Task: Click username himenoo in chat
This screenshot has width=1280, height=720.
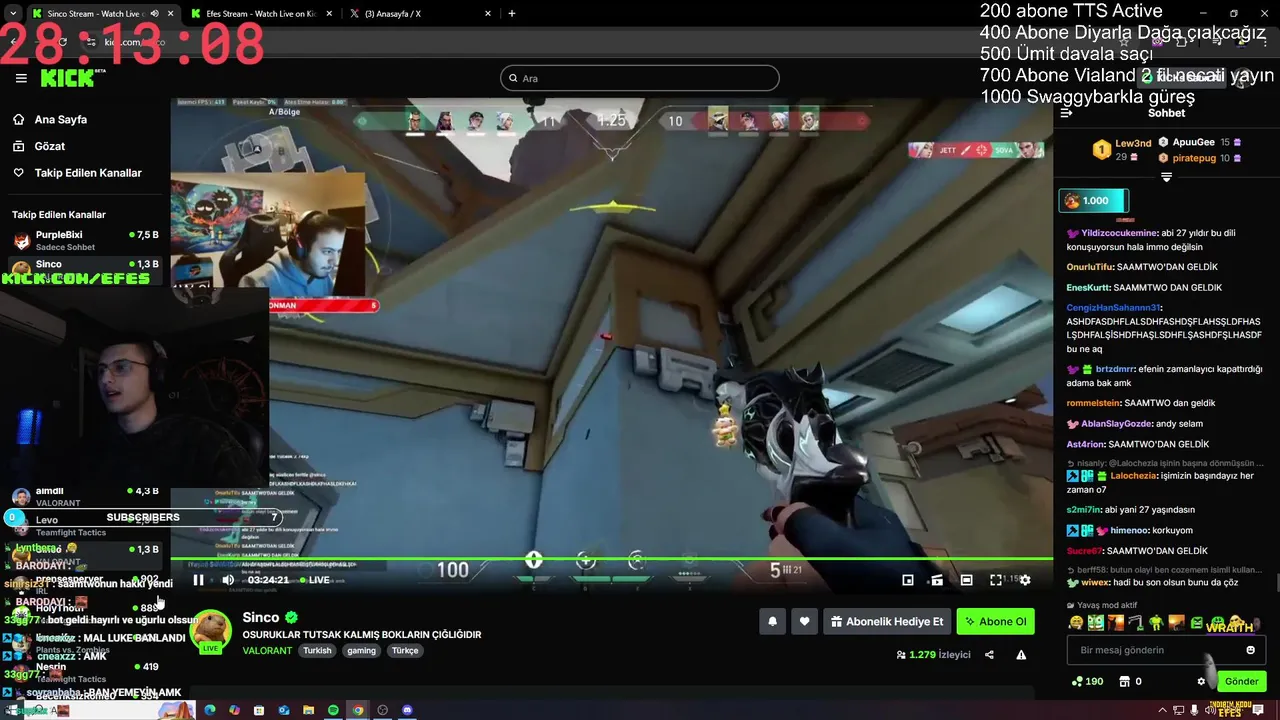Action: pyautogui.click(x=1129, y=530)
